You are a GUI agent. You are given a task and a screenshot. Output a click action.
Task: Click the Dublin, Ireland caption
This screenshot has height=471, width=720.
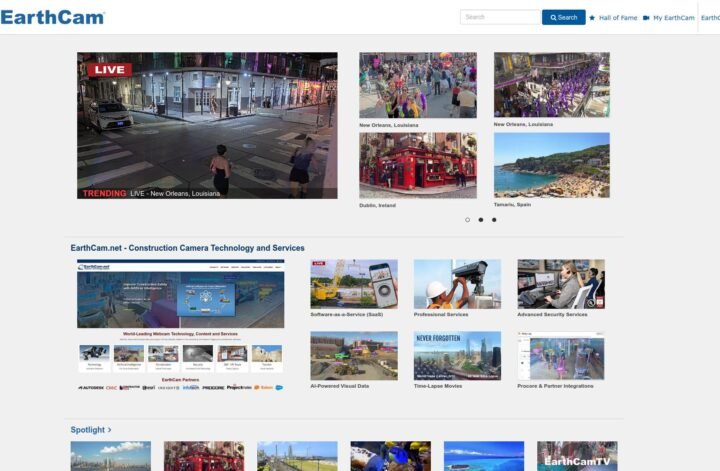point(377,205)
